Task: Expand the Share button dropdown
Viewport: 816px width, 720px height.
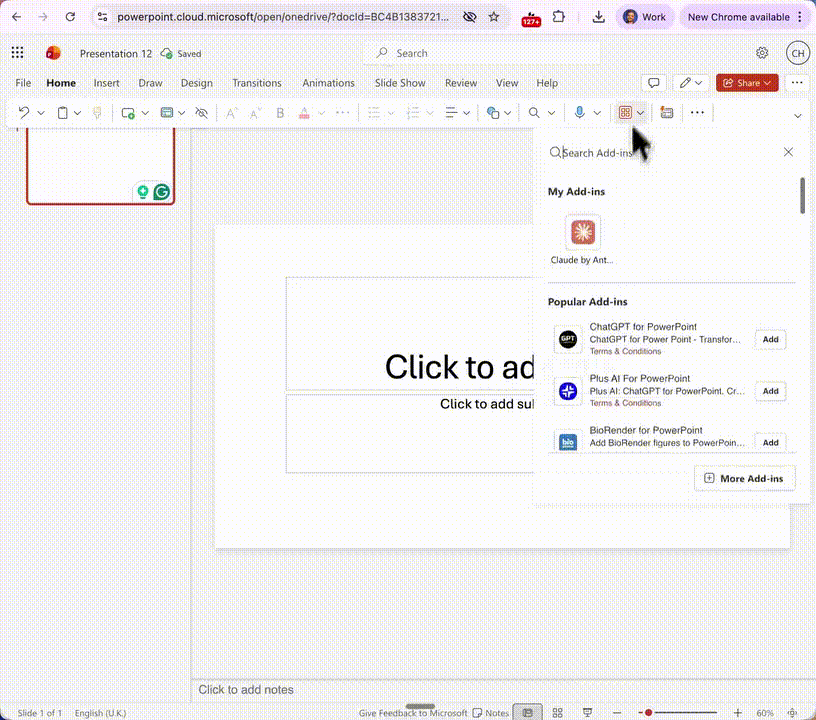Action: (768, 83)
